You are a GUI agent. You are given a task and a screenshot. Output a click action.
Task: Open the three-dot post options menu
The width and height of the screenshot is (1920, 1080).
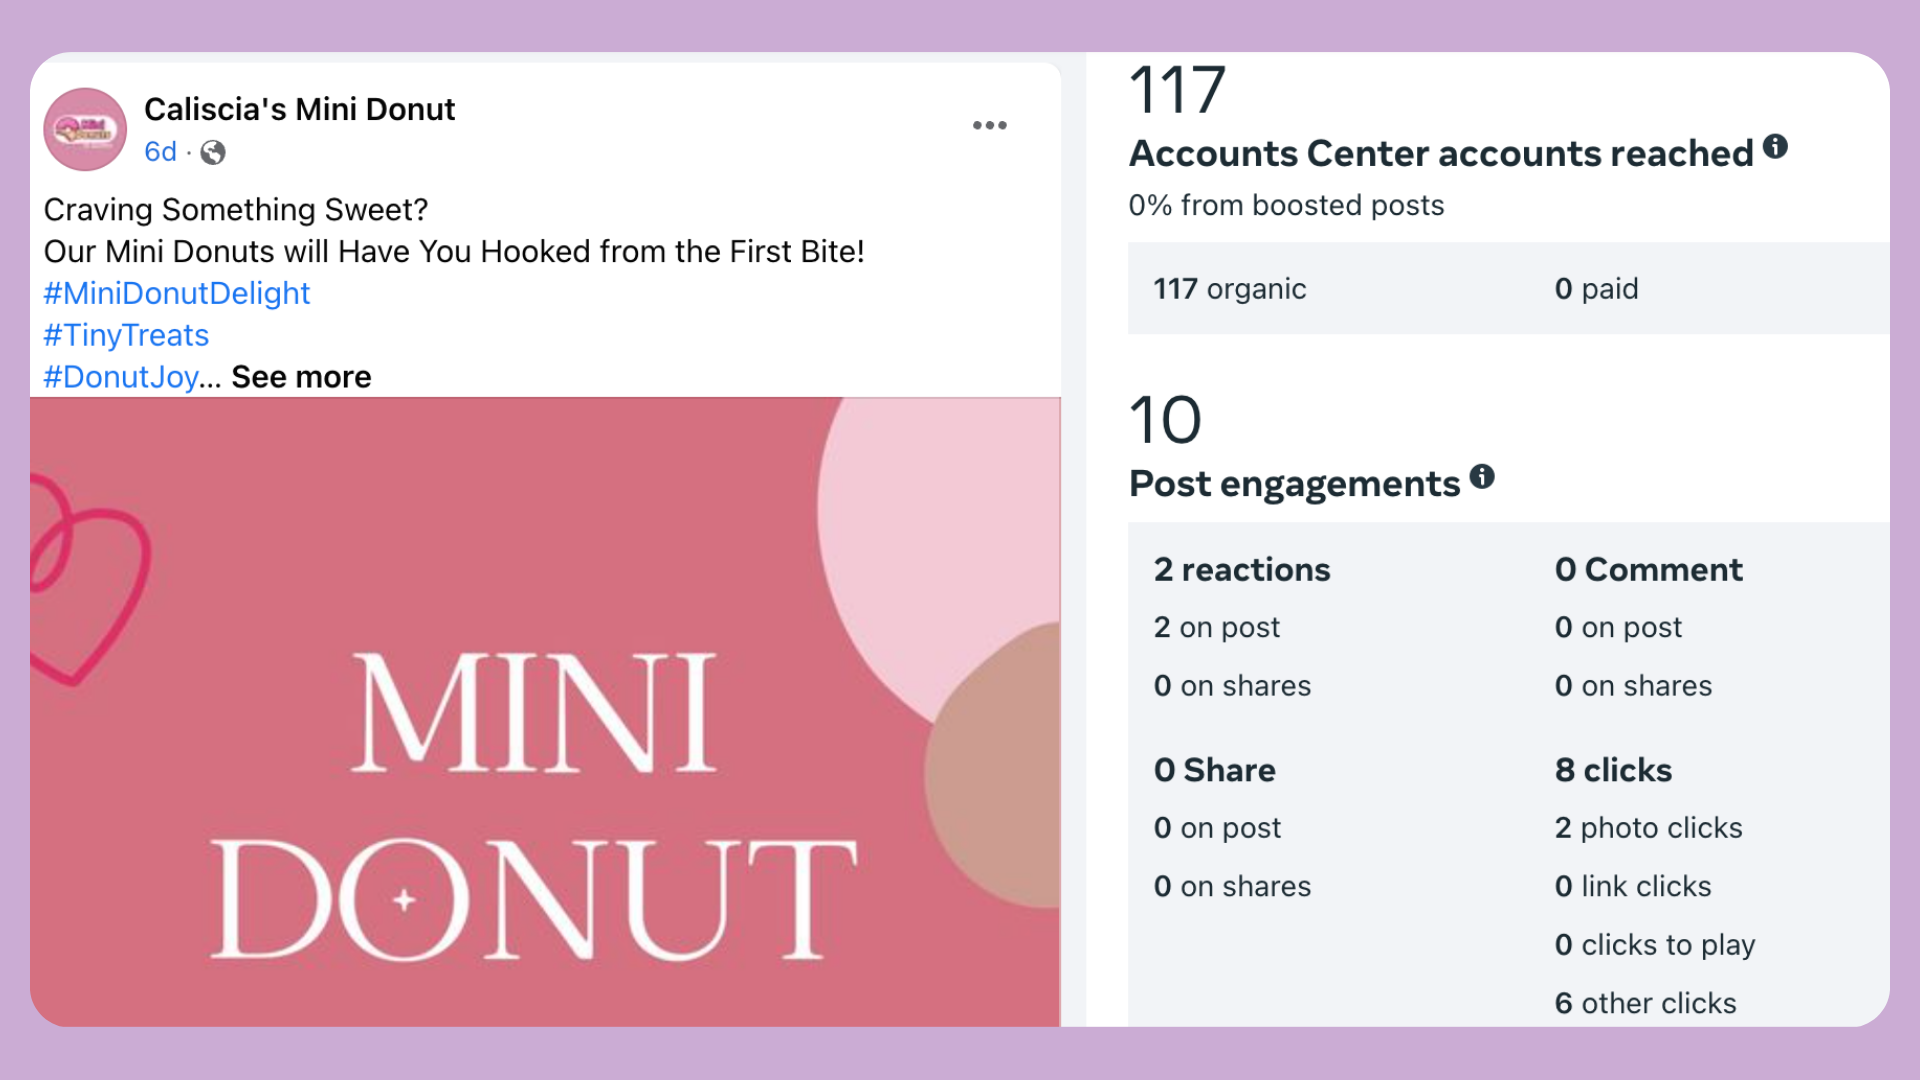click(989, 125)
